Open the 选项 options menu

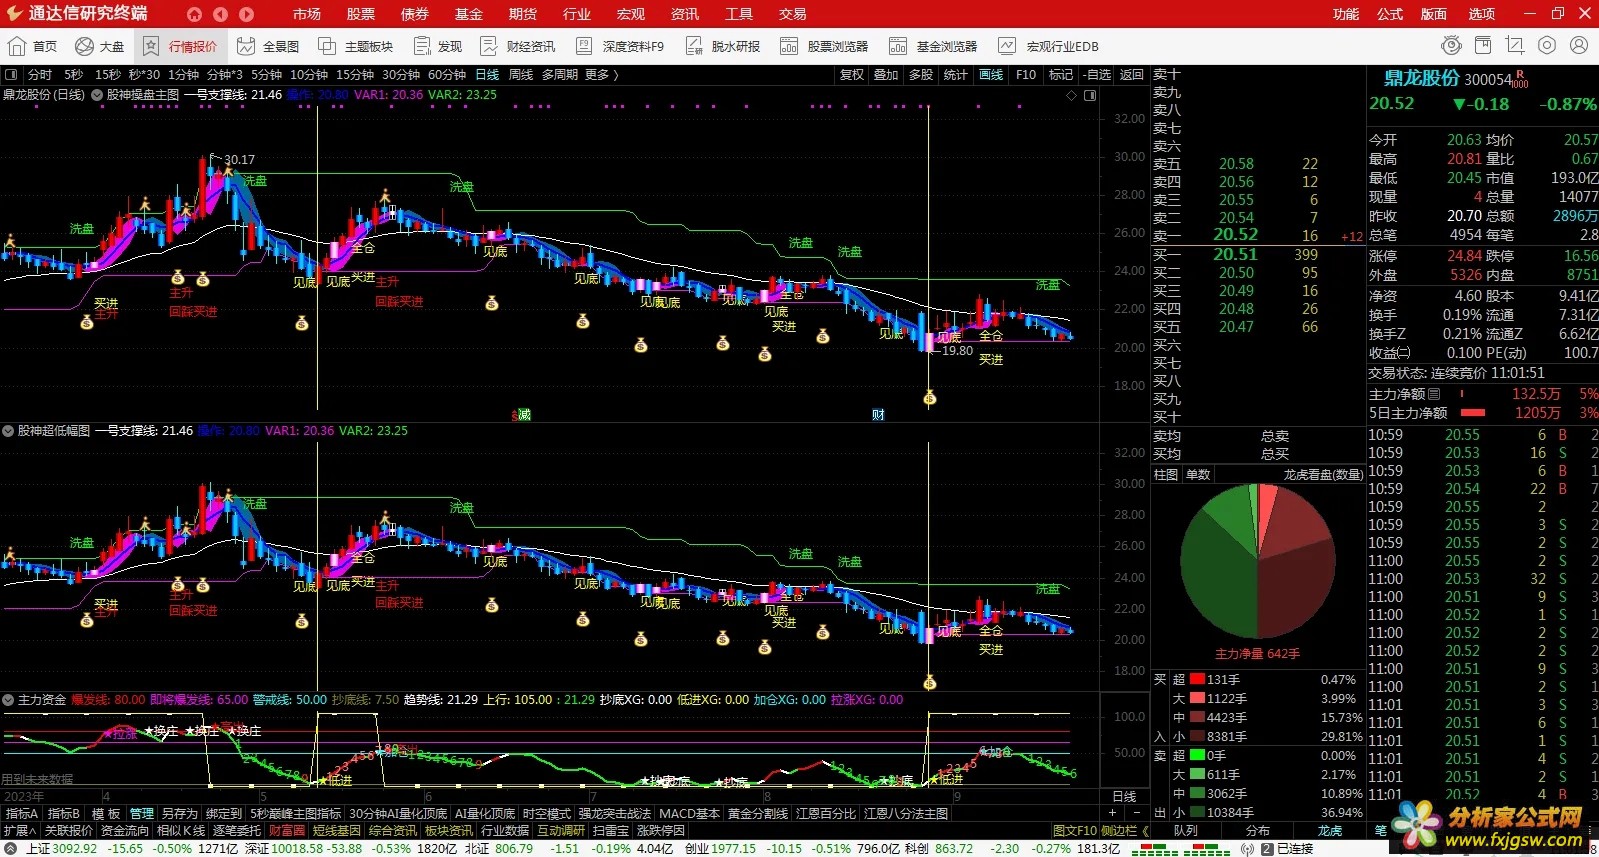(x=1482, y=14)
